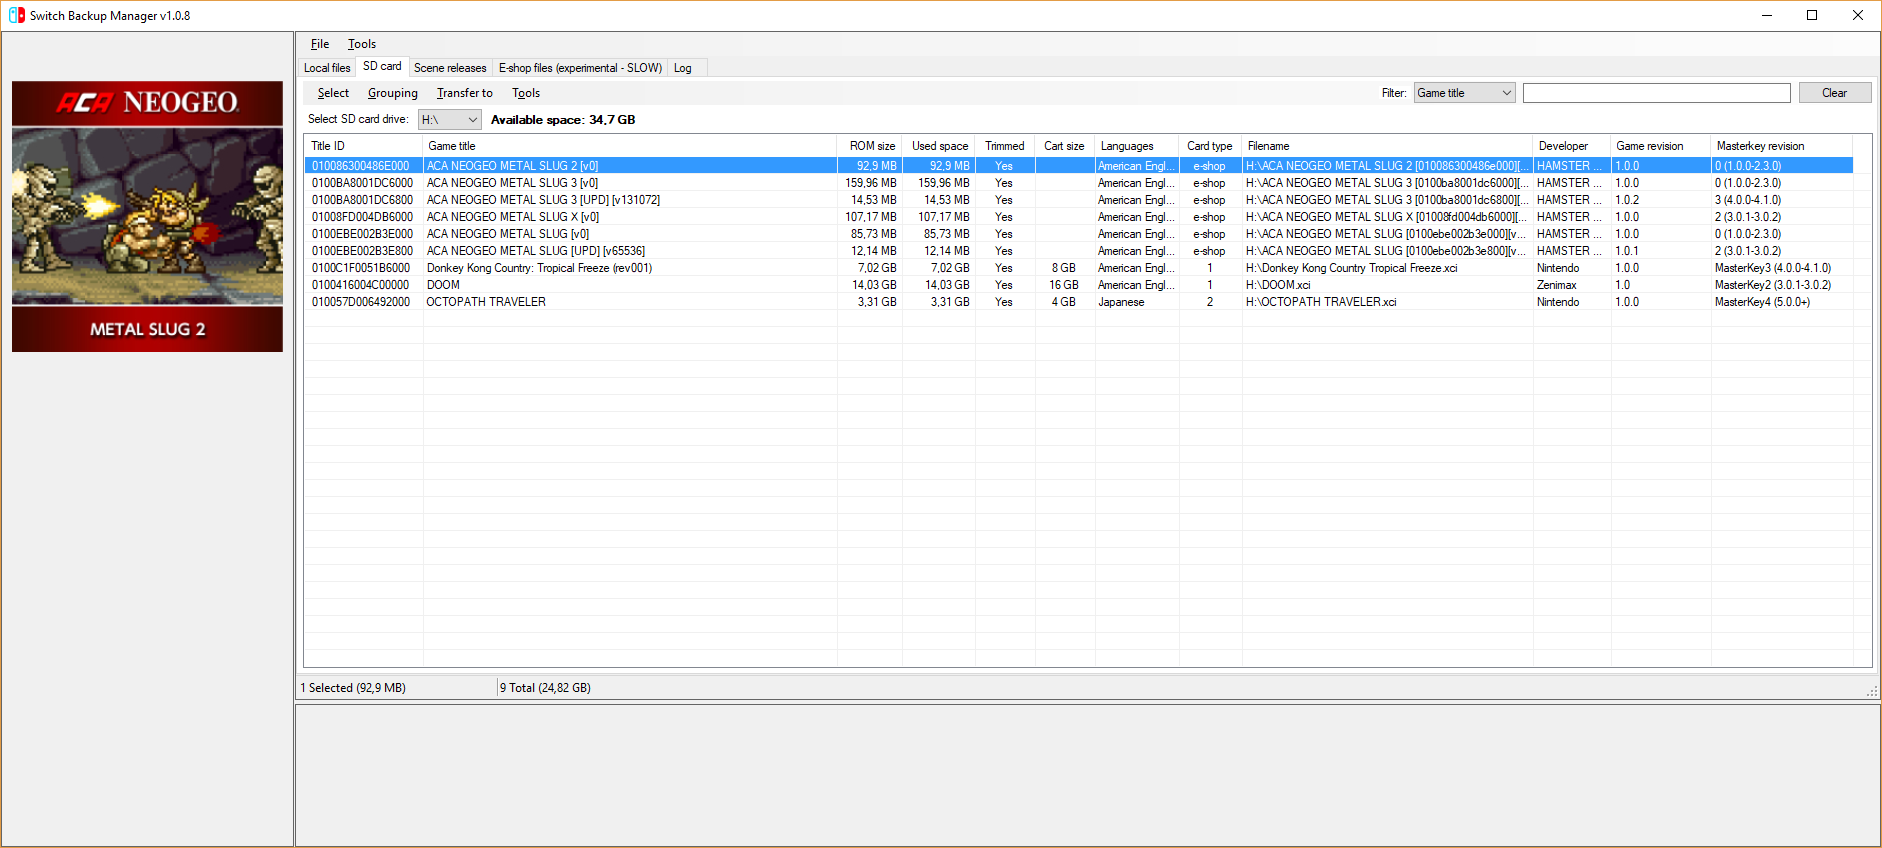
Task: Expand the Game title filter dropdown
Action: (x=1465, y=93)
